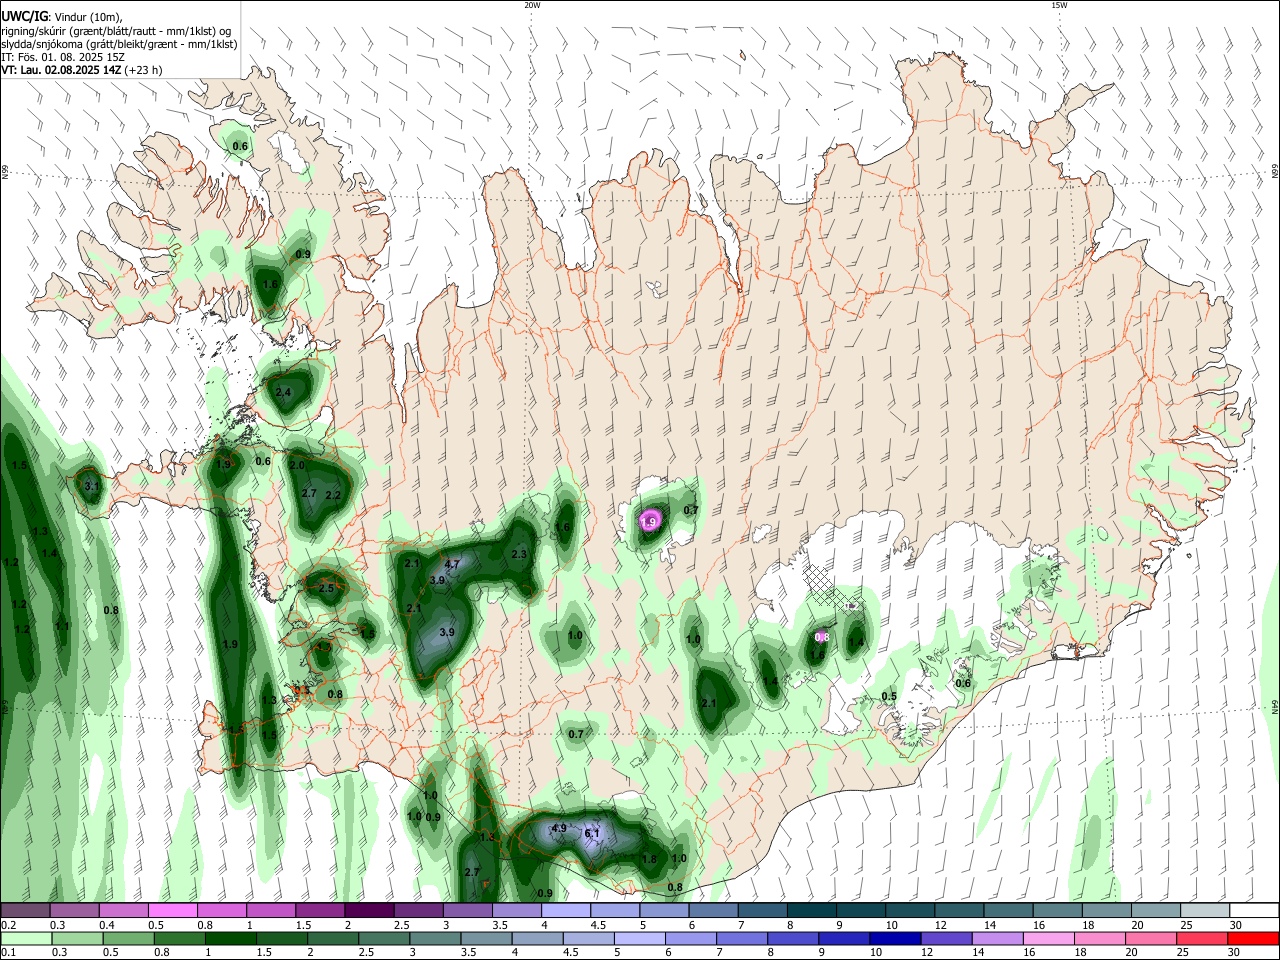Pick the light pink rain swatch between 16 and 18
1280x960 pixels.
pyautogui.click(x=1049, y=938)
